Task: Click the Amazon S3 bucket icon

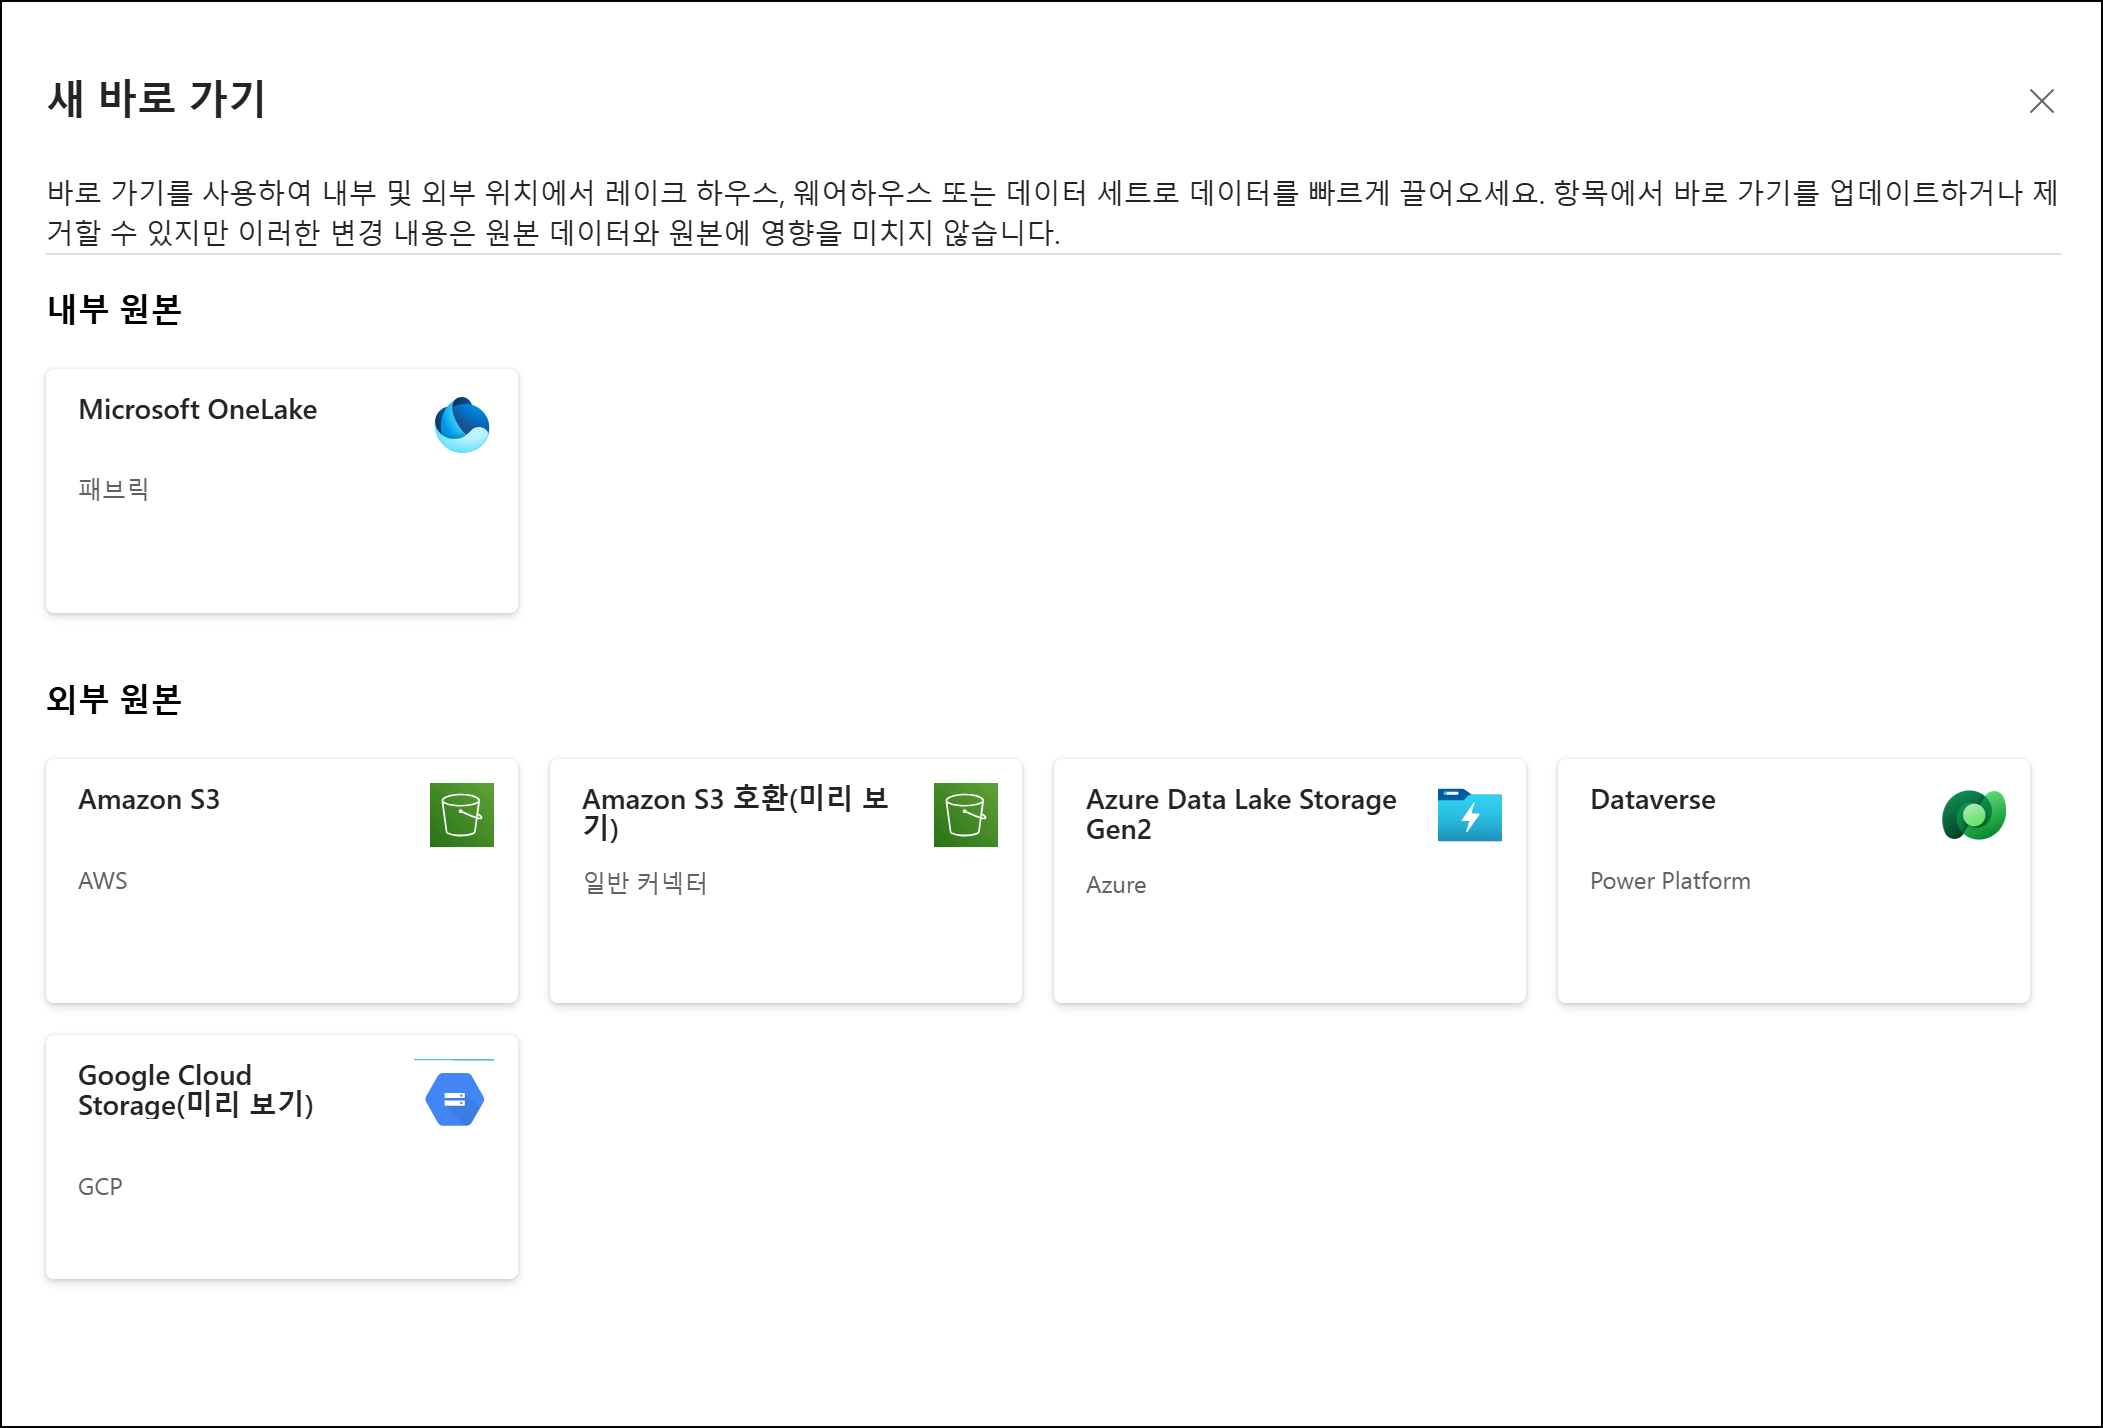Action: (x=461, y=814)
